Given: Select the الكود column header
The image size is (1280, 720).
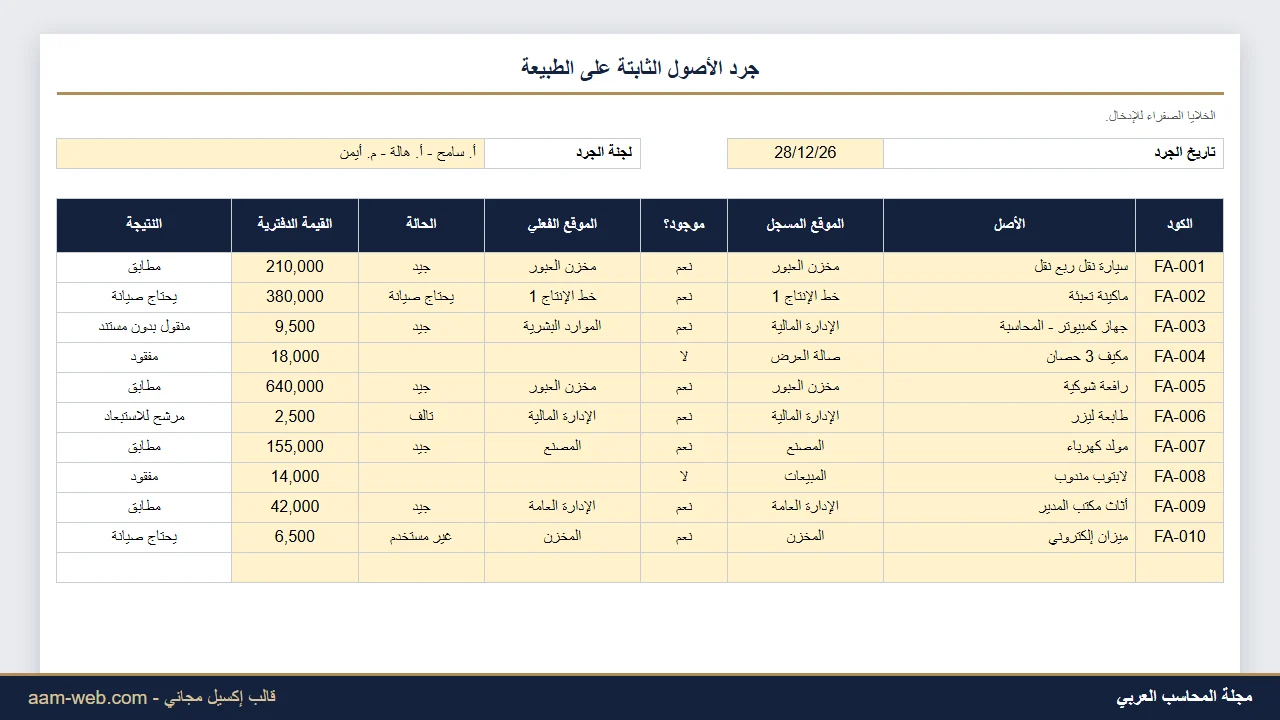Looking at the screenshot, I should click(1179, 225).
